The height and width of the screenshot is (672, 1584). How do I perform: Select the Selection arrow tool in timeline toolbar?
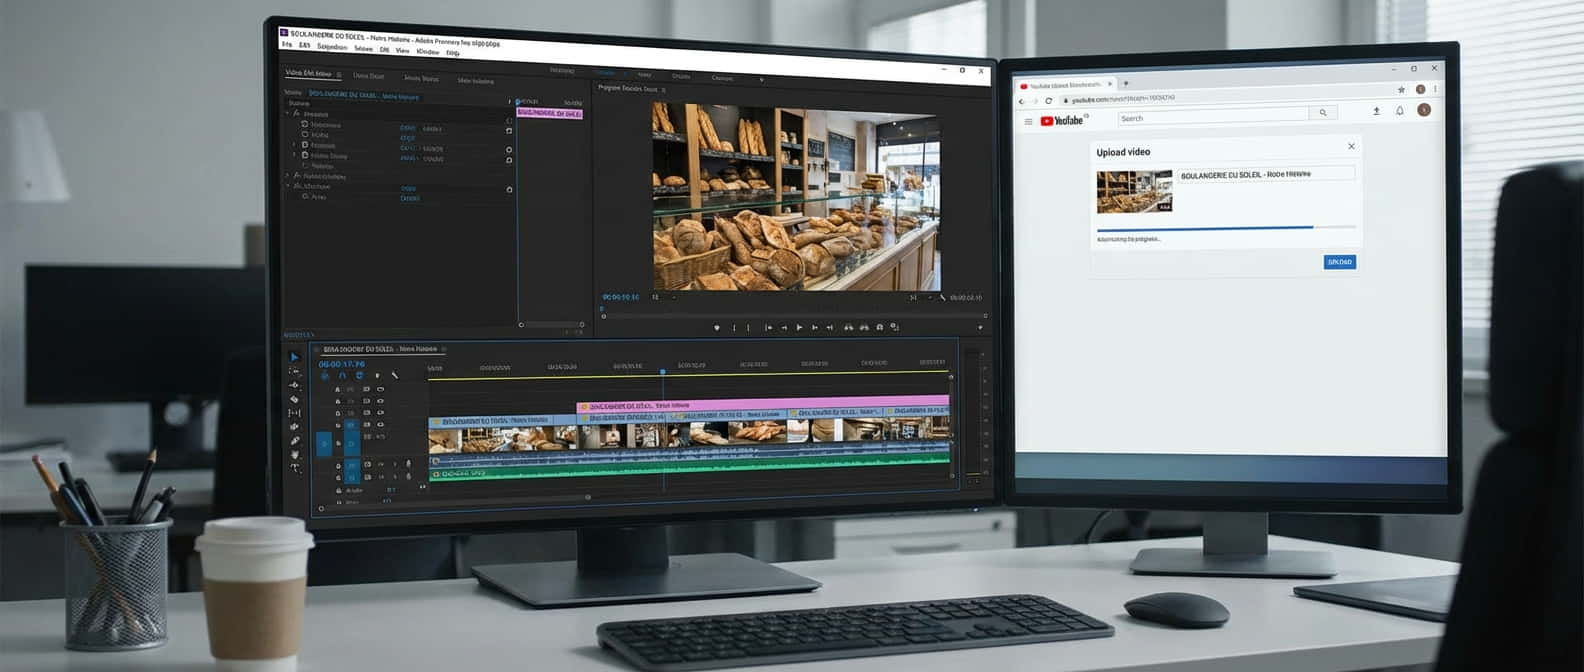[x=294, y=357]
